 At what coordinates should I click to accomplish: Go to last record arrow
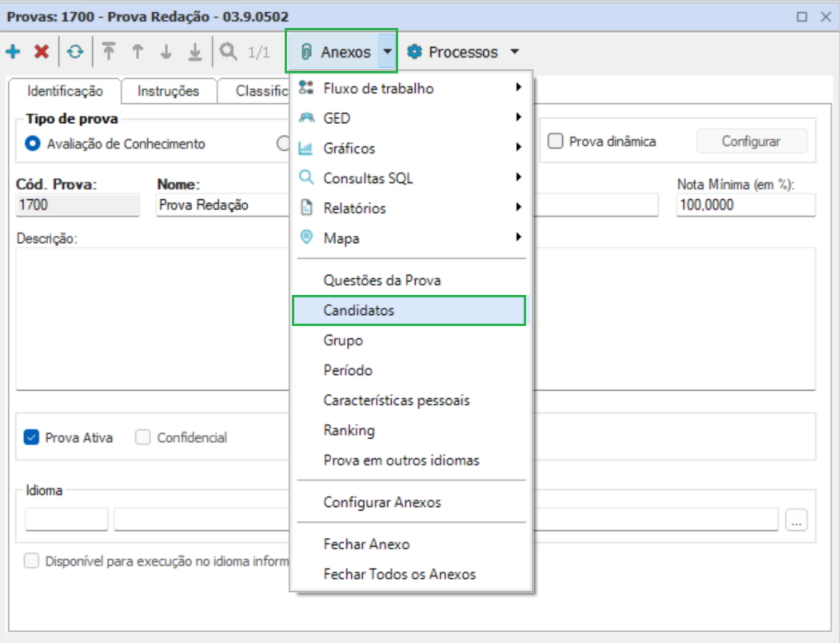195,52
